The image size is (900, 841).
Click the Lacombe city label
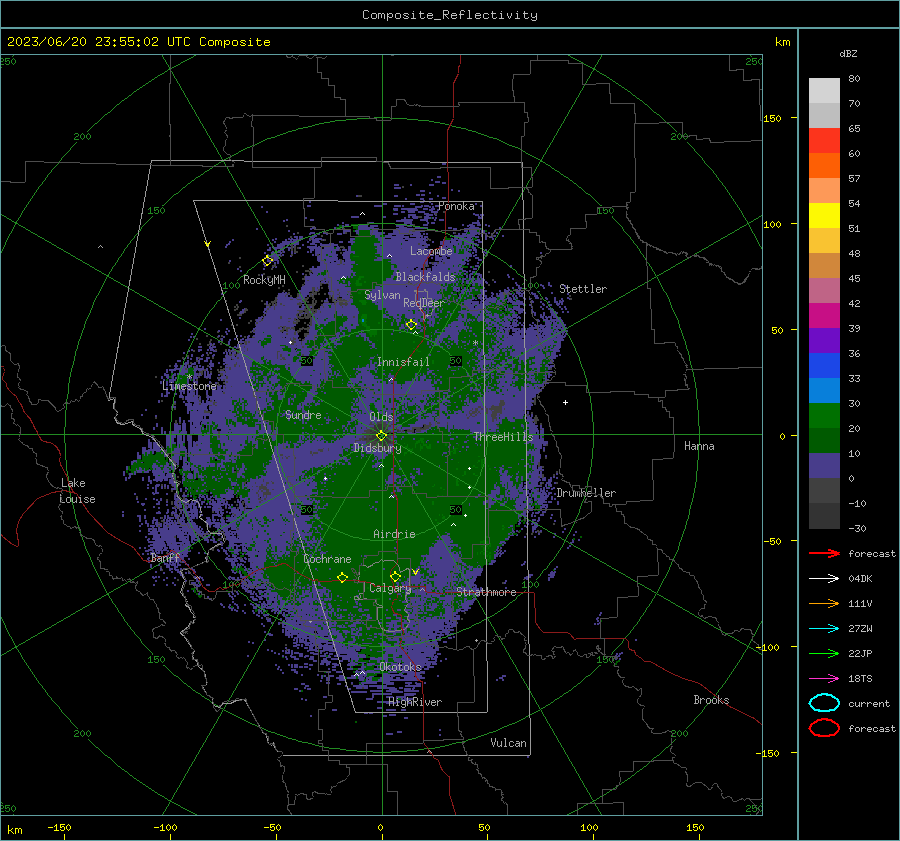[431, 251]
